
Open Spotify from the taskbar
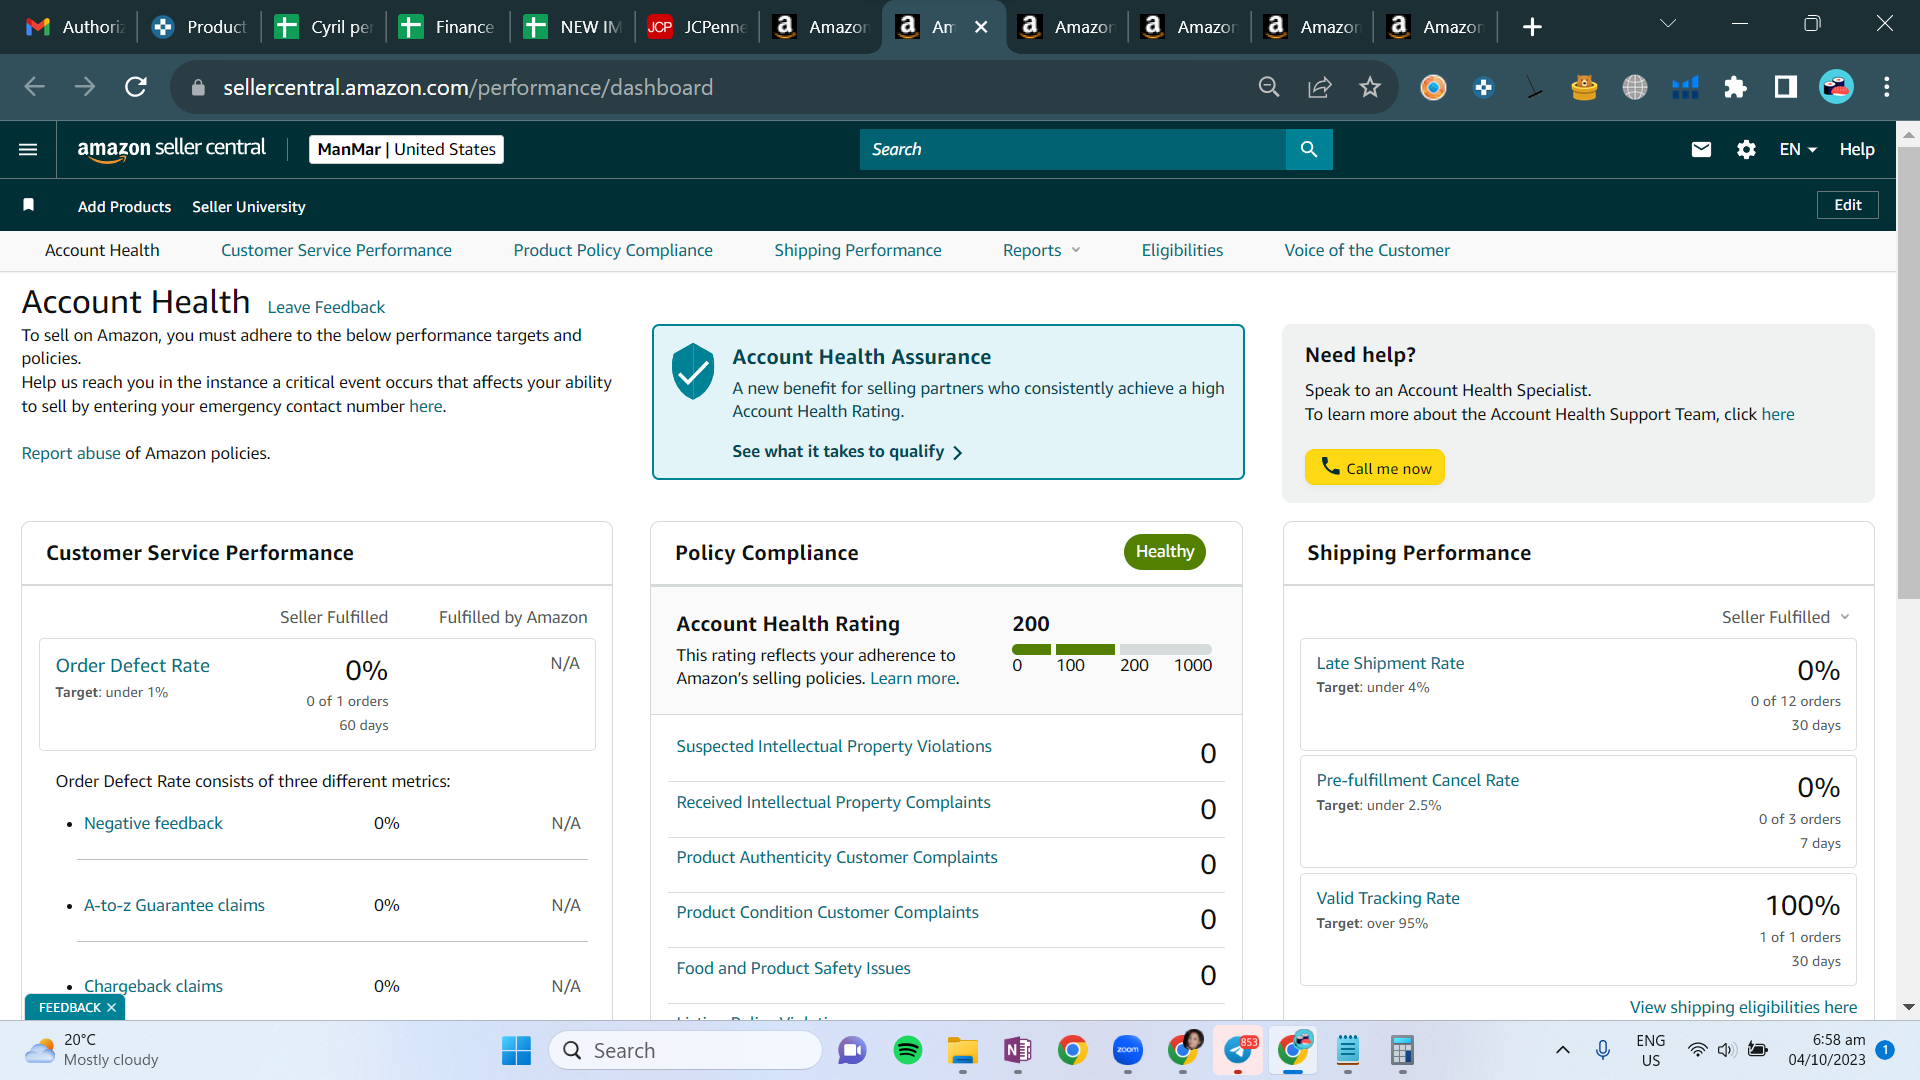(908, 1051)
